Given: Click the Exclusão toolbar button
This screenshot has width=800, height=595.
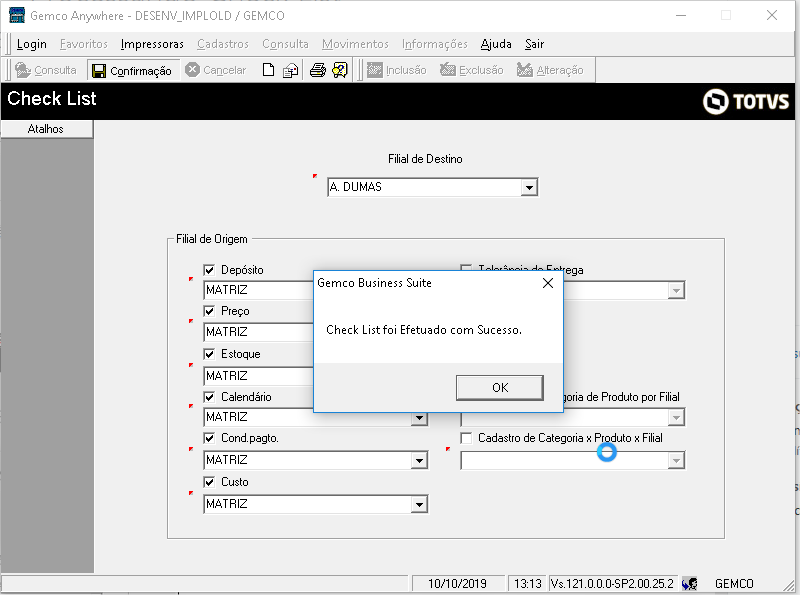Looking at the screenshot, I should tap(472, 70).
